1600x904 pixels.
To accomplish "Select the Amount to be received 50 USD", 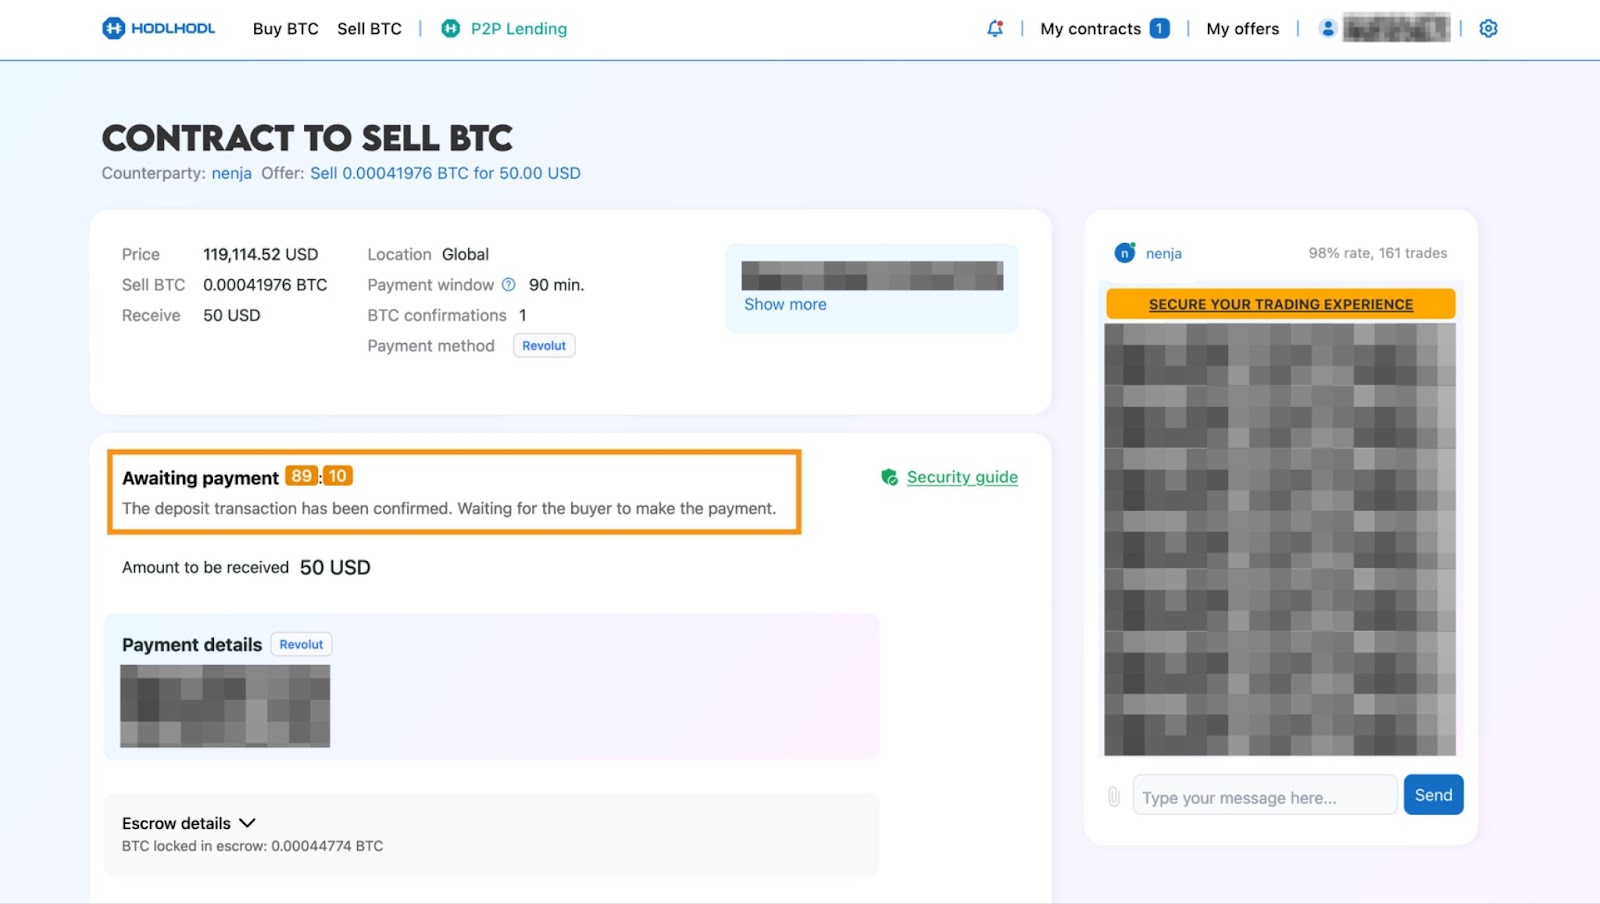I will [x=335, y=568].
